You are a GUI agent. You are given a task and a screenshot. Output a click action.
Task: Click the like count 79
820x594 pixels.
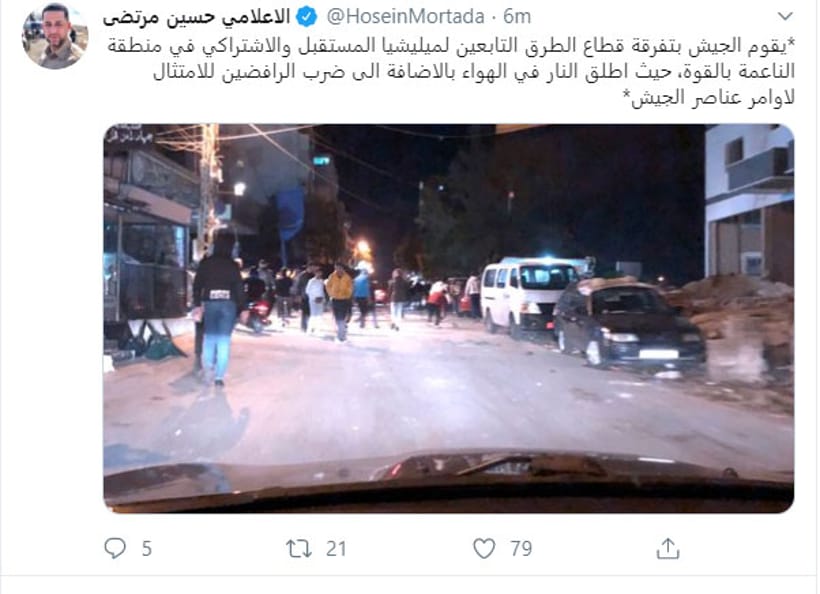(521, 549)
